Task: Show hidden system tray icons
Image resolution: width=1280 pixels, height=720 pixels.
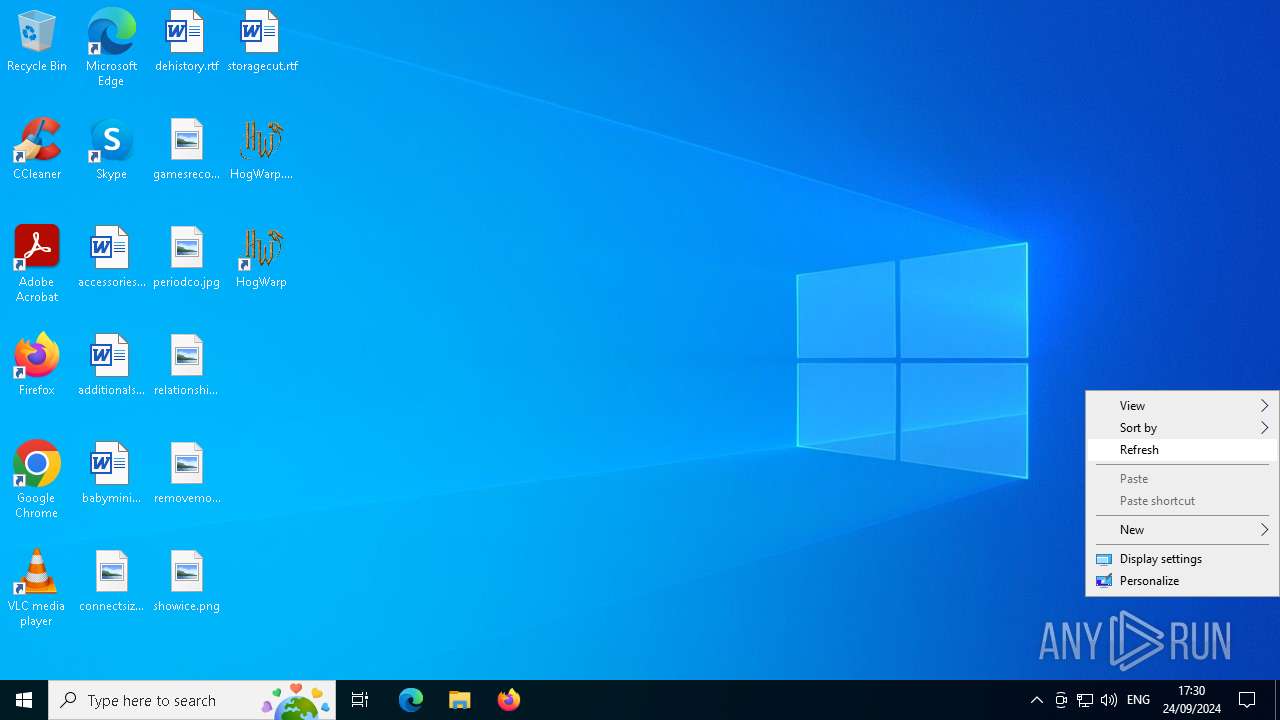Action: coord(1037,700)
